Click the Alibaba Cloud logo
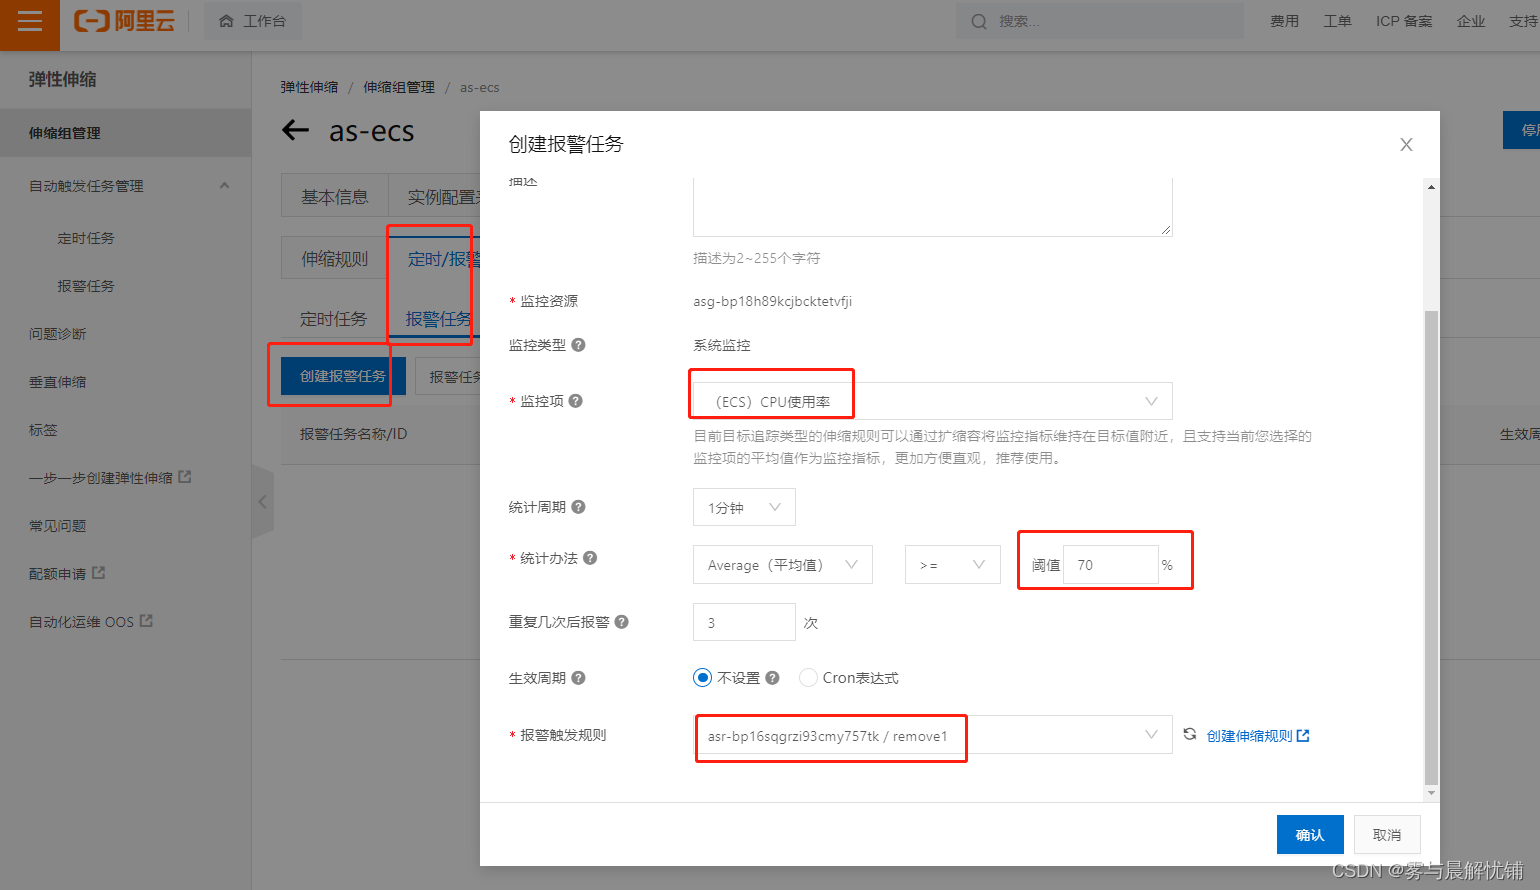The image size is (1540, 890). 125,21
